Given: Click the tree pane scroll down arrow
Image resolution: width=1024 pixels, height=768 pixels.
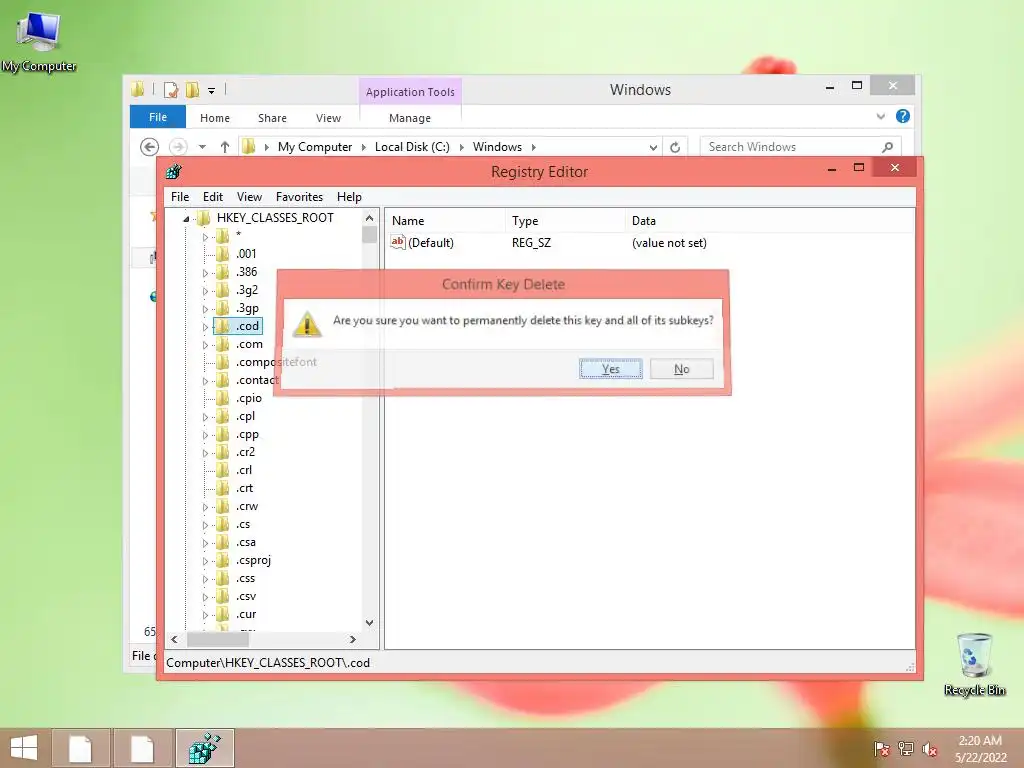Looking at the screenshot, I should 370,622.
